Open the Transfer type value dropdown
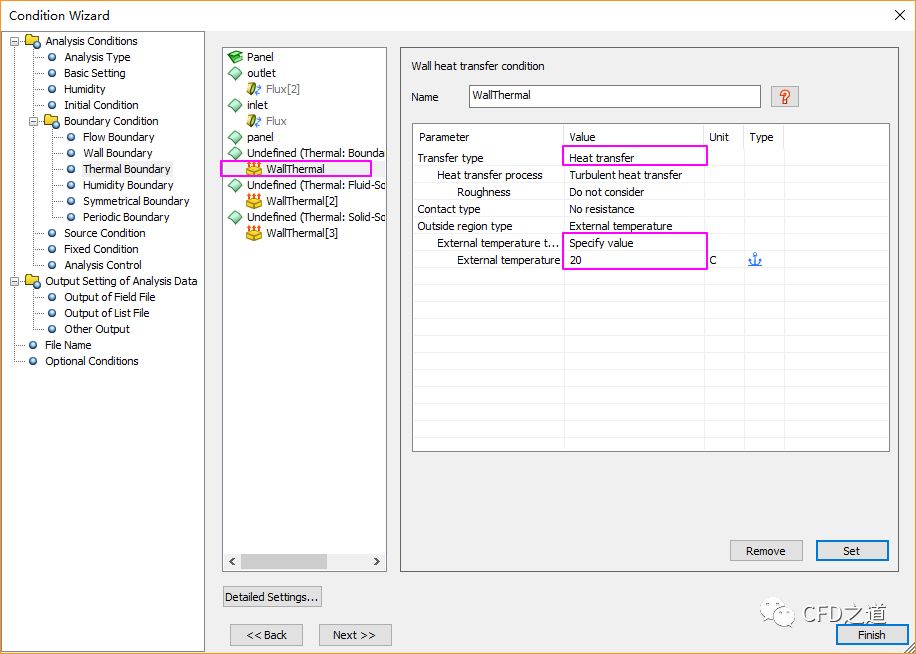Image resolution: width=916 pixels, height=654 pixels. pyautogui.click(x=634, y=157)
